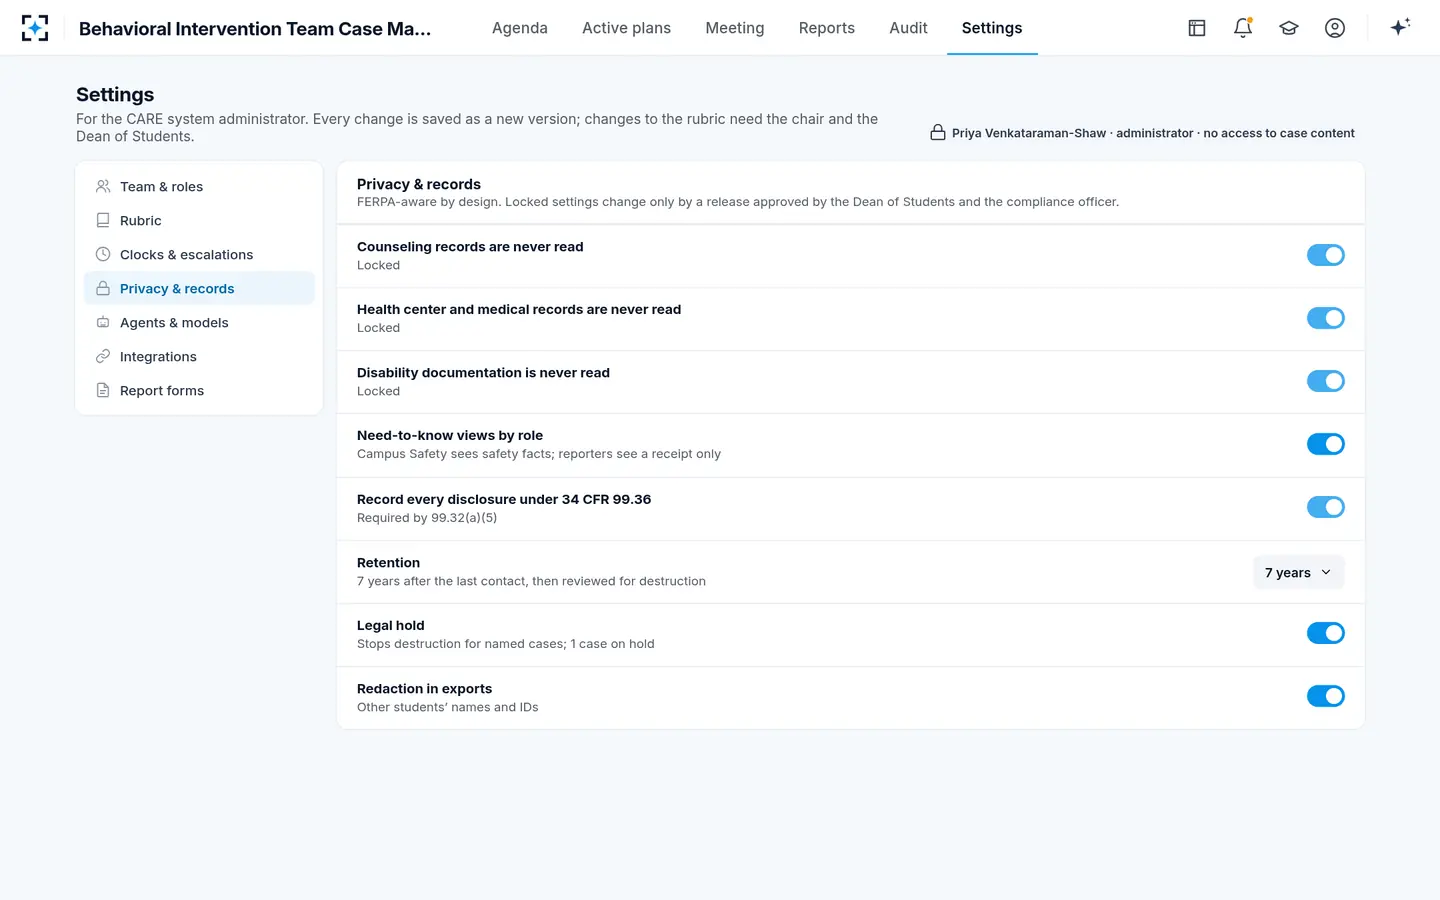Switch to the Audit tab
Viewport: 1440px width, 900px height.
(x=909, y=28)
